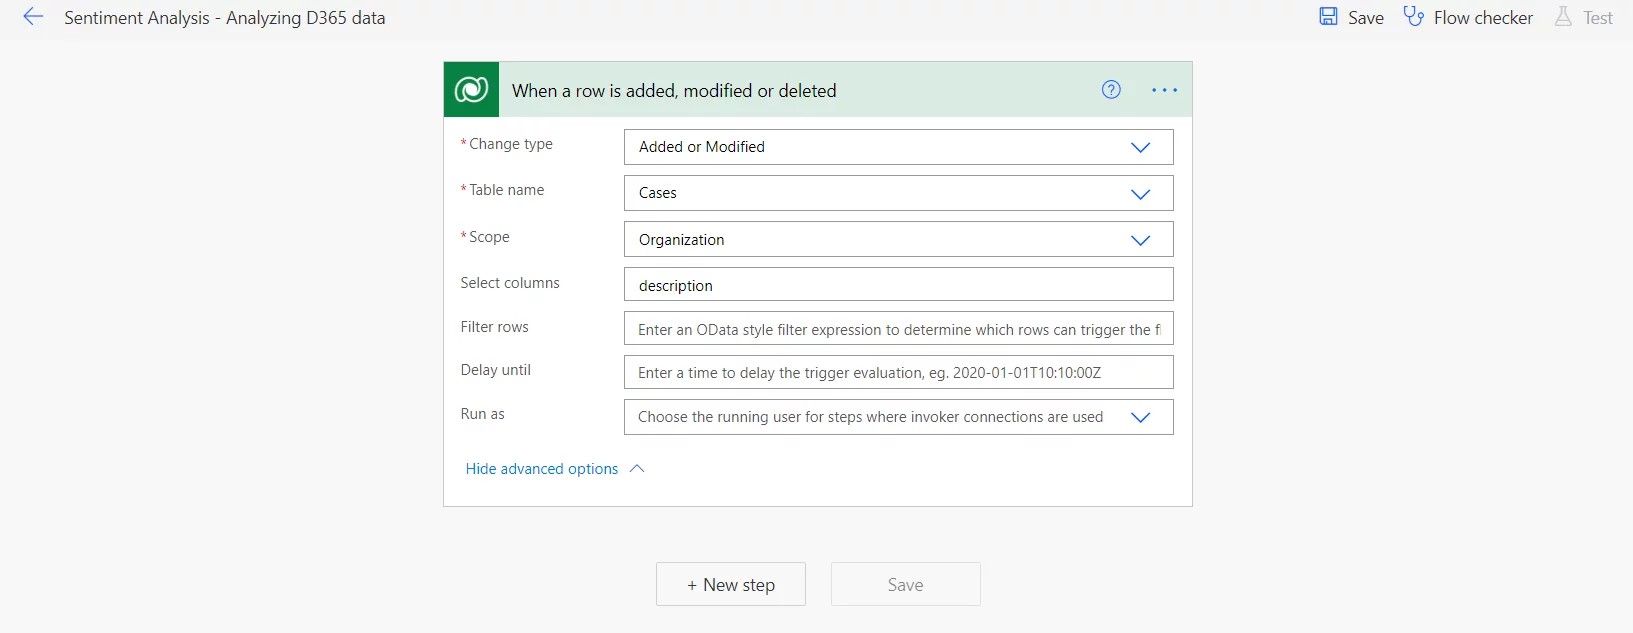Click the Delay until input field
The width and height of the screenshot is (1633, 633).
pyautogui.click(x=898, y=372)
